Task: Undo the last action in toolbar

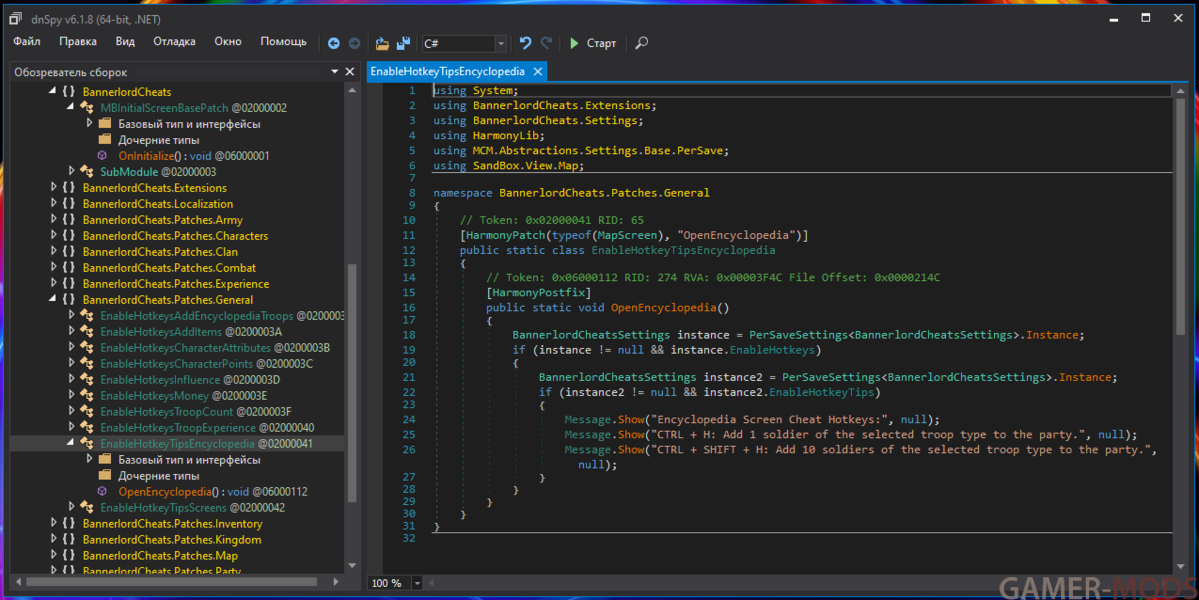Action: click(525, 44)
